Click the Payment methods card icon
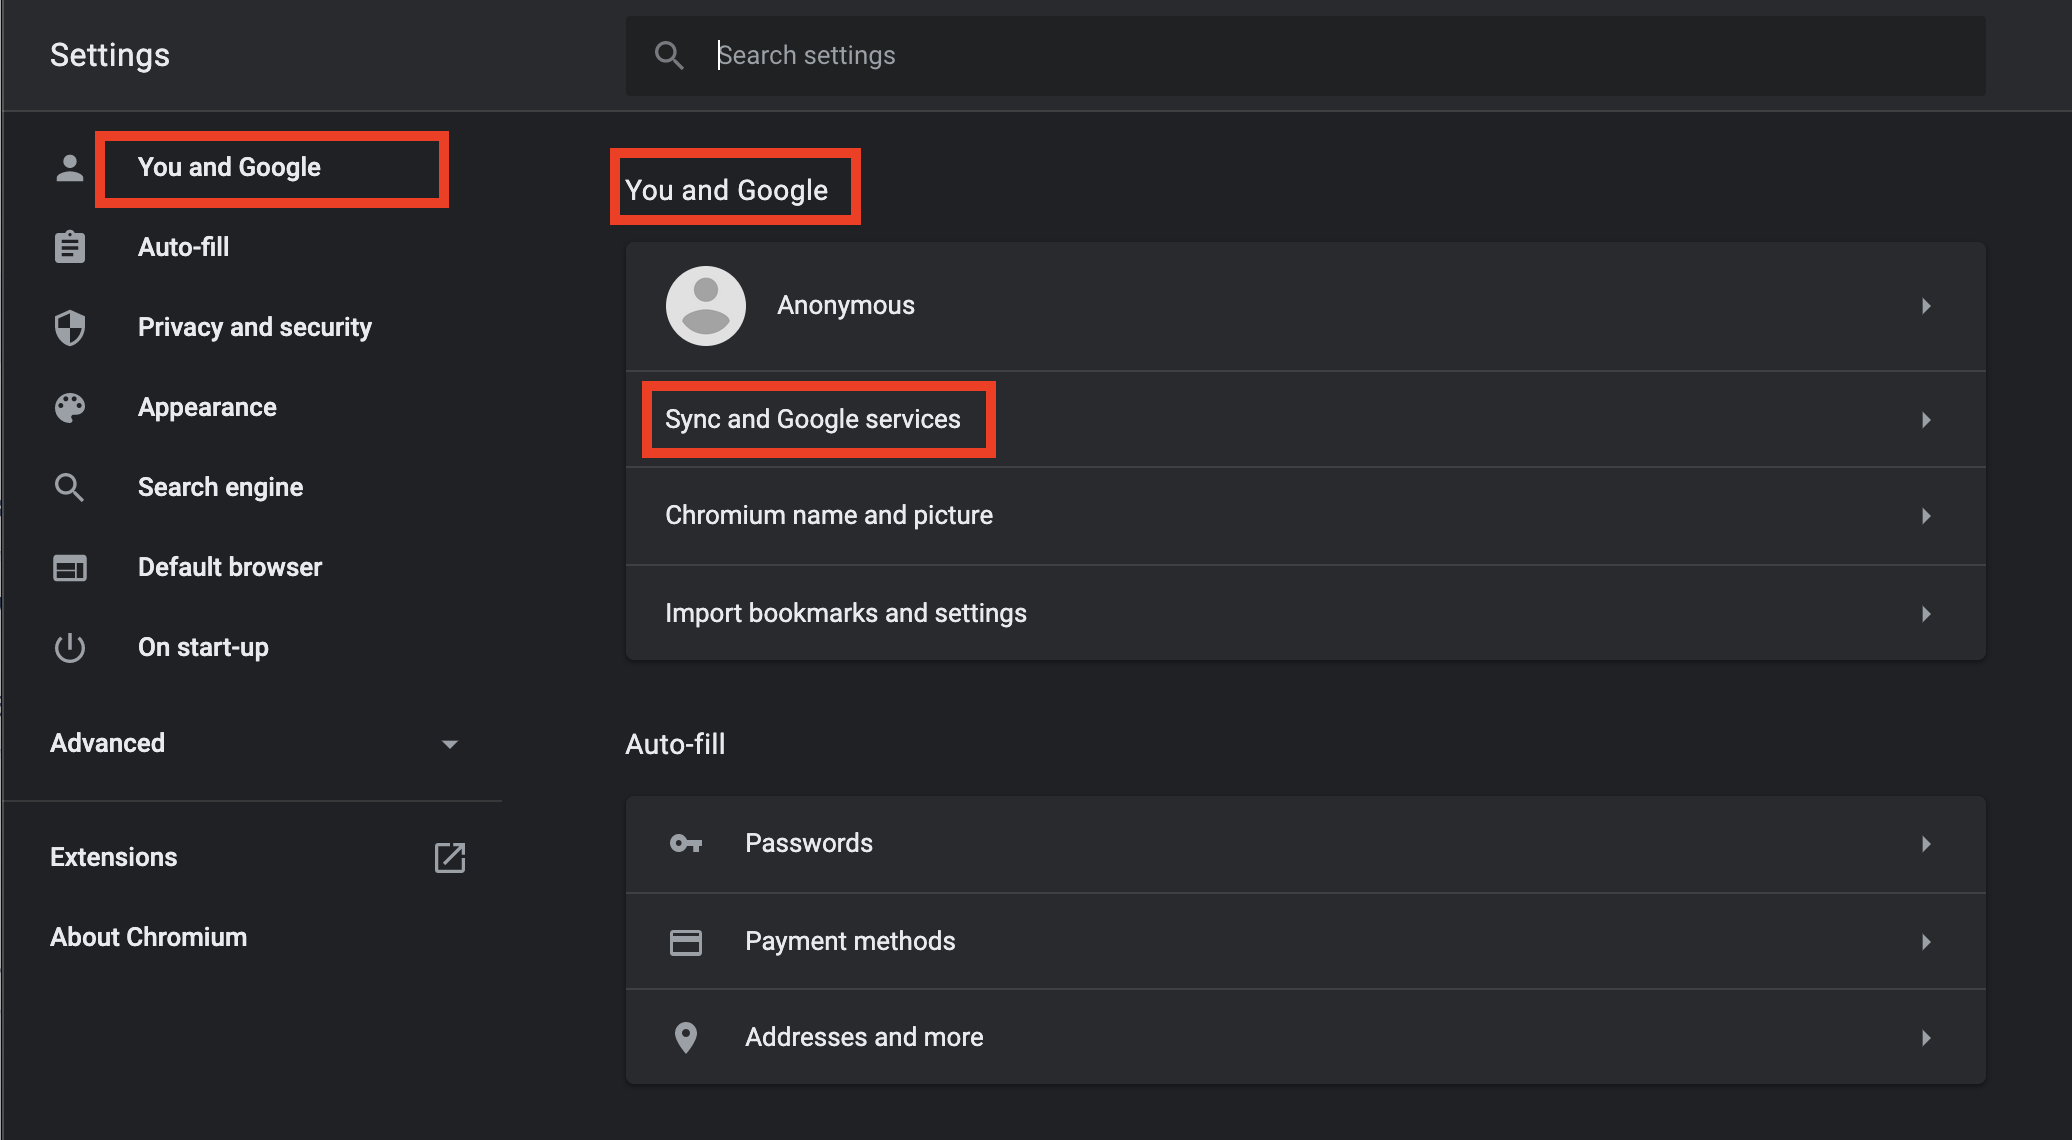Image resolution: width=2072 pixels, height=1140 pixels. 686,941
